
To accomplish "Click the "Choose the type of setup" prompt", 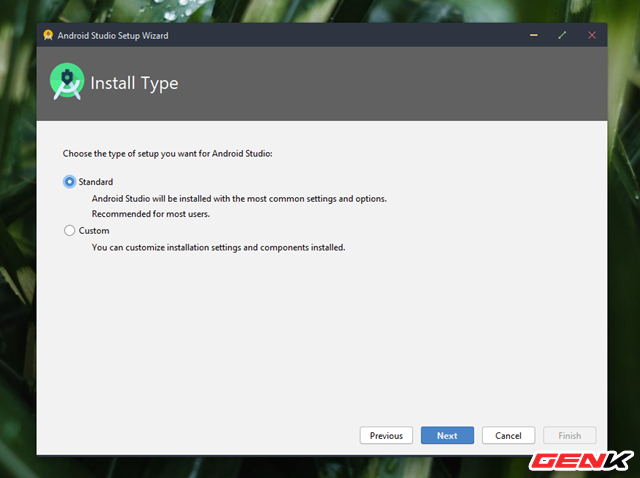I will point(167,154).
